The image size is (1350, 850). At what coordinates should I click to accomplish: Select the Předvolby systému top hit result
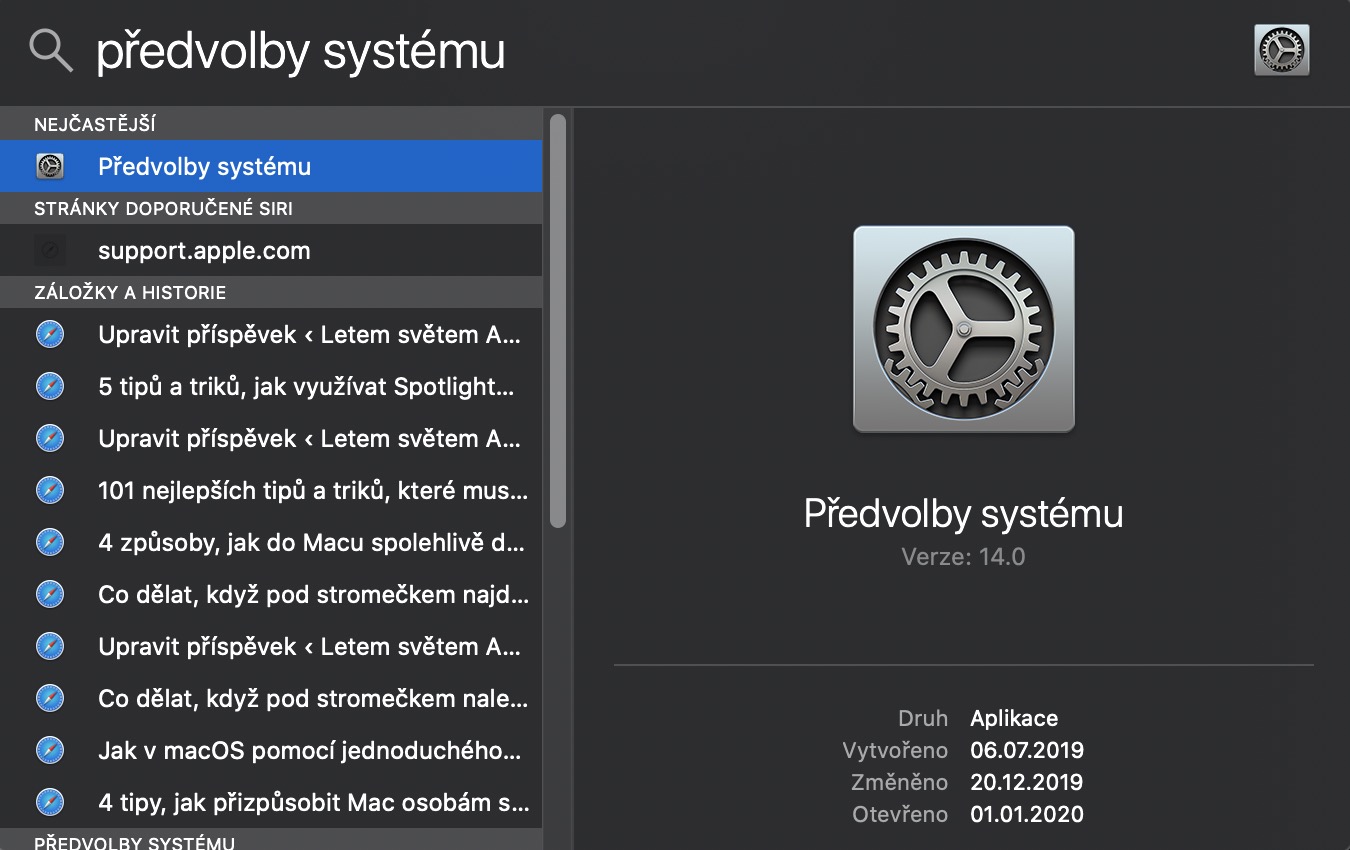click(x=270, y=167)
